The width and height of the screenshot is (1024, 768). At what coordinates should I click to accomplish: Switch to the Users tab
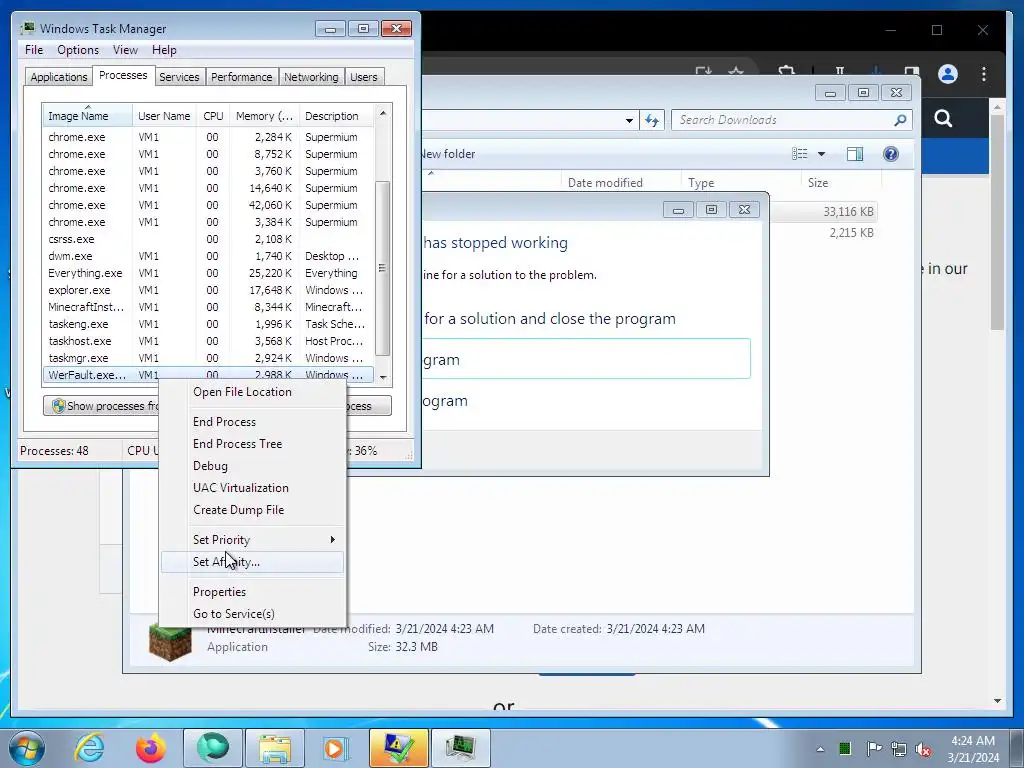click(363, 76)
